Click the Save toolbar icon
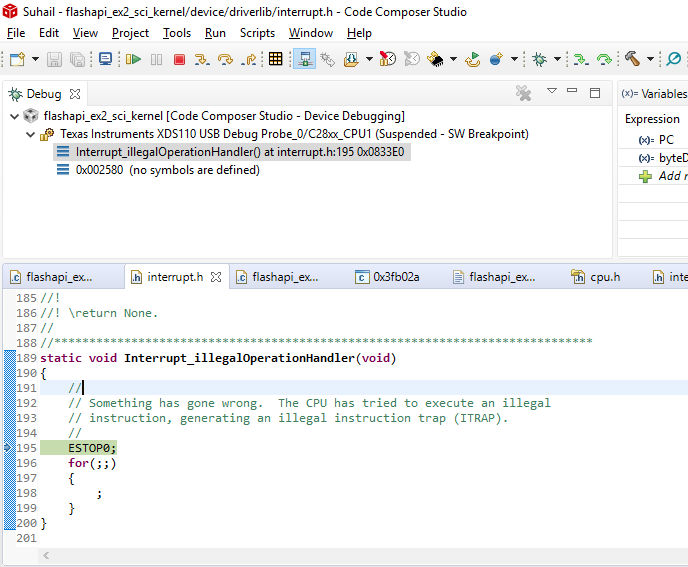Viewport: 688px width, 567px height. [x=54, y=59]
